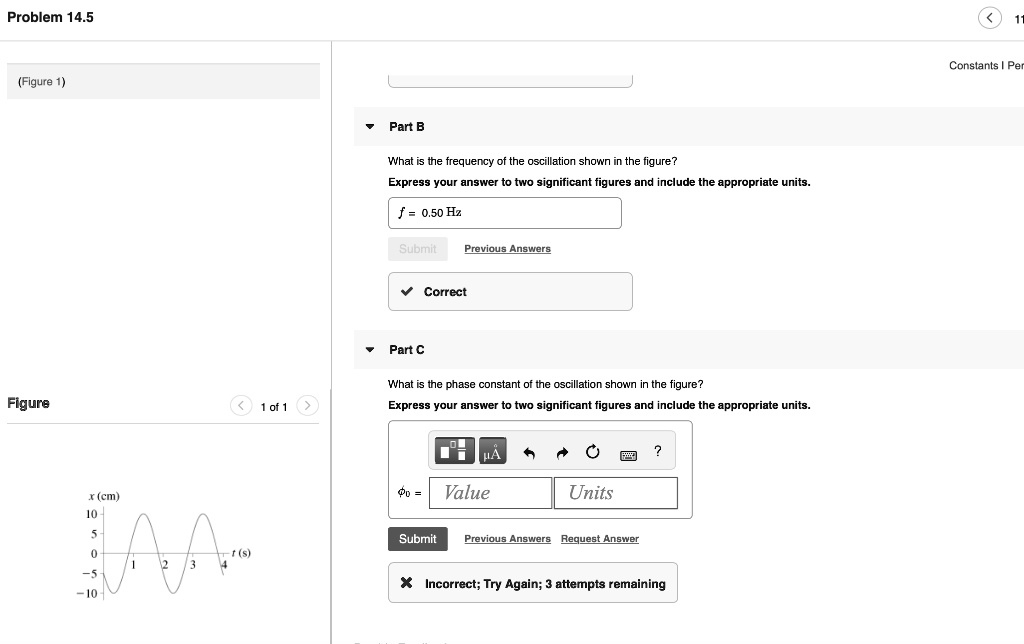This screenshot has width=1024, height=644.
Task: Reset the answer with the circular arrow icon
Action: point(592,450)
